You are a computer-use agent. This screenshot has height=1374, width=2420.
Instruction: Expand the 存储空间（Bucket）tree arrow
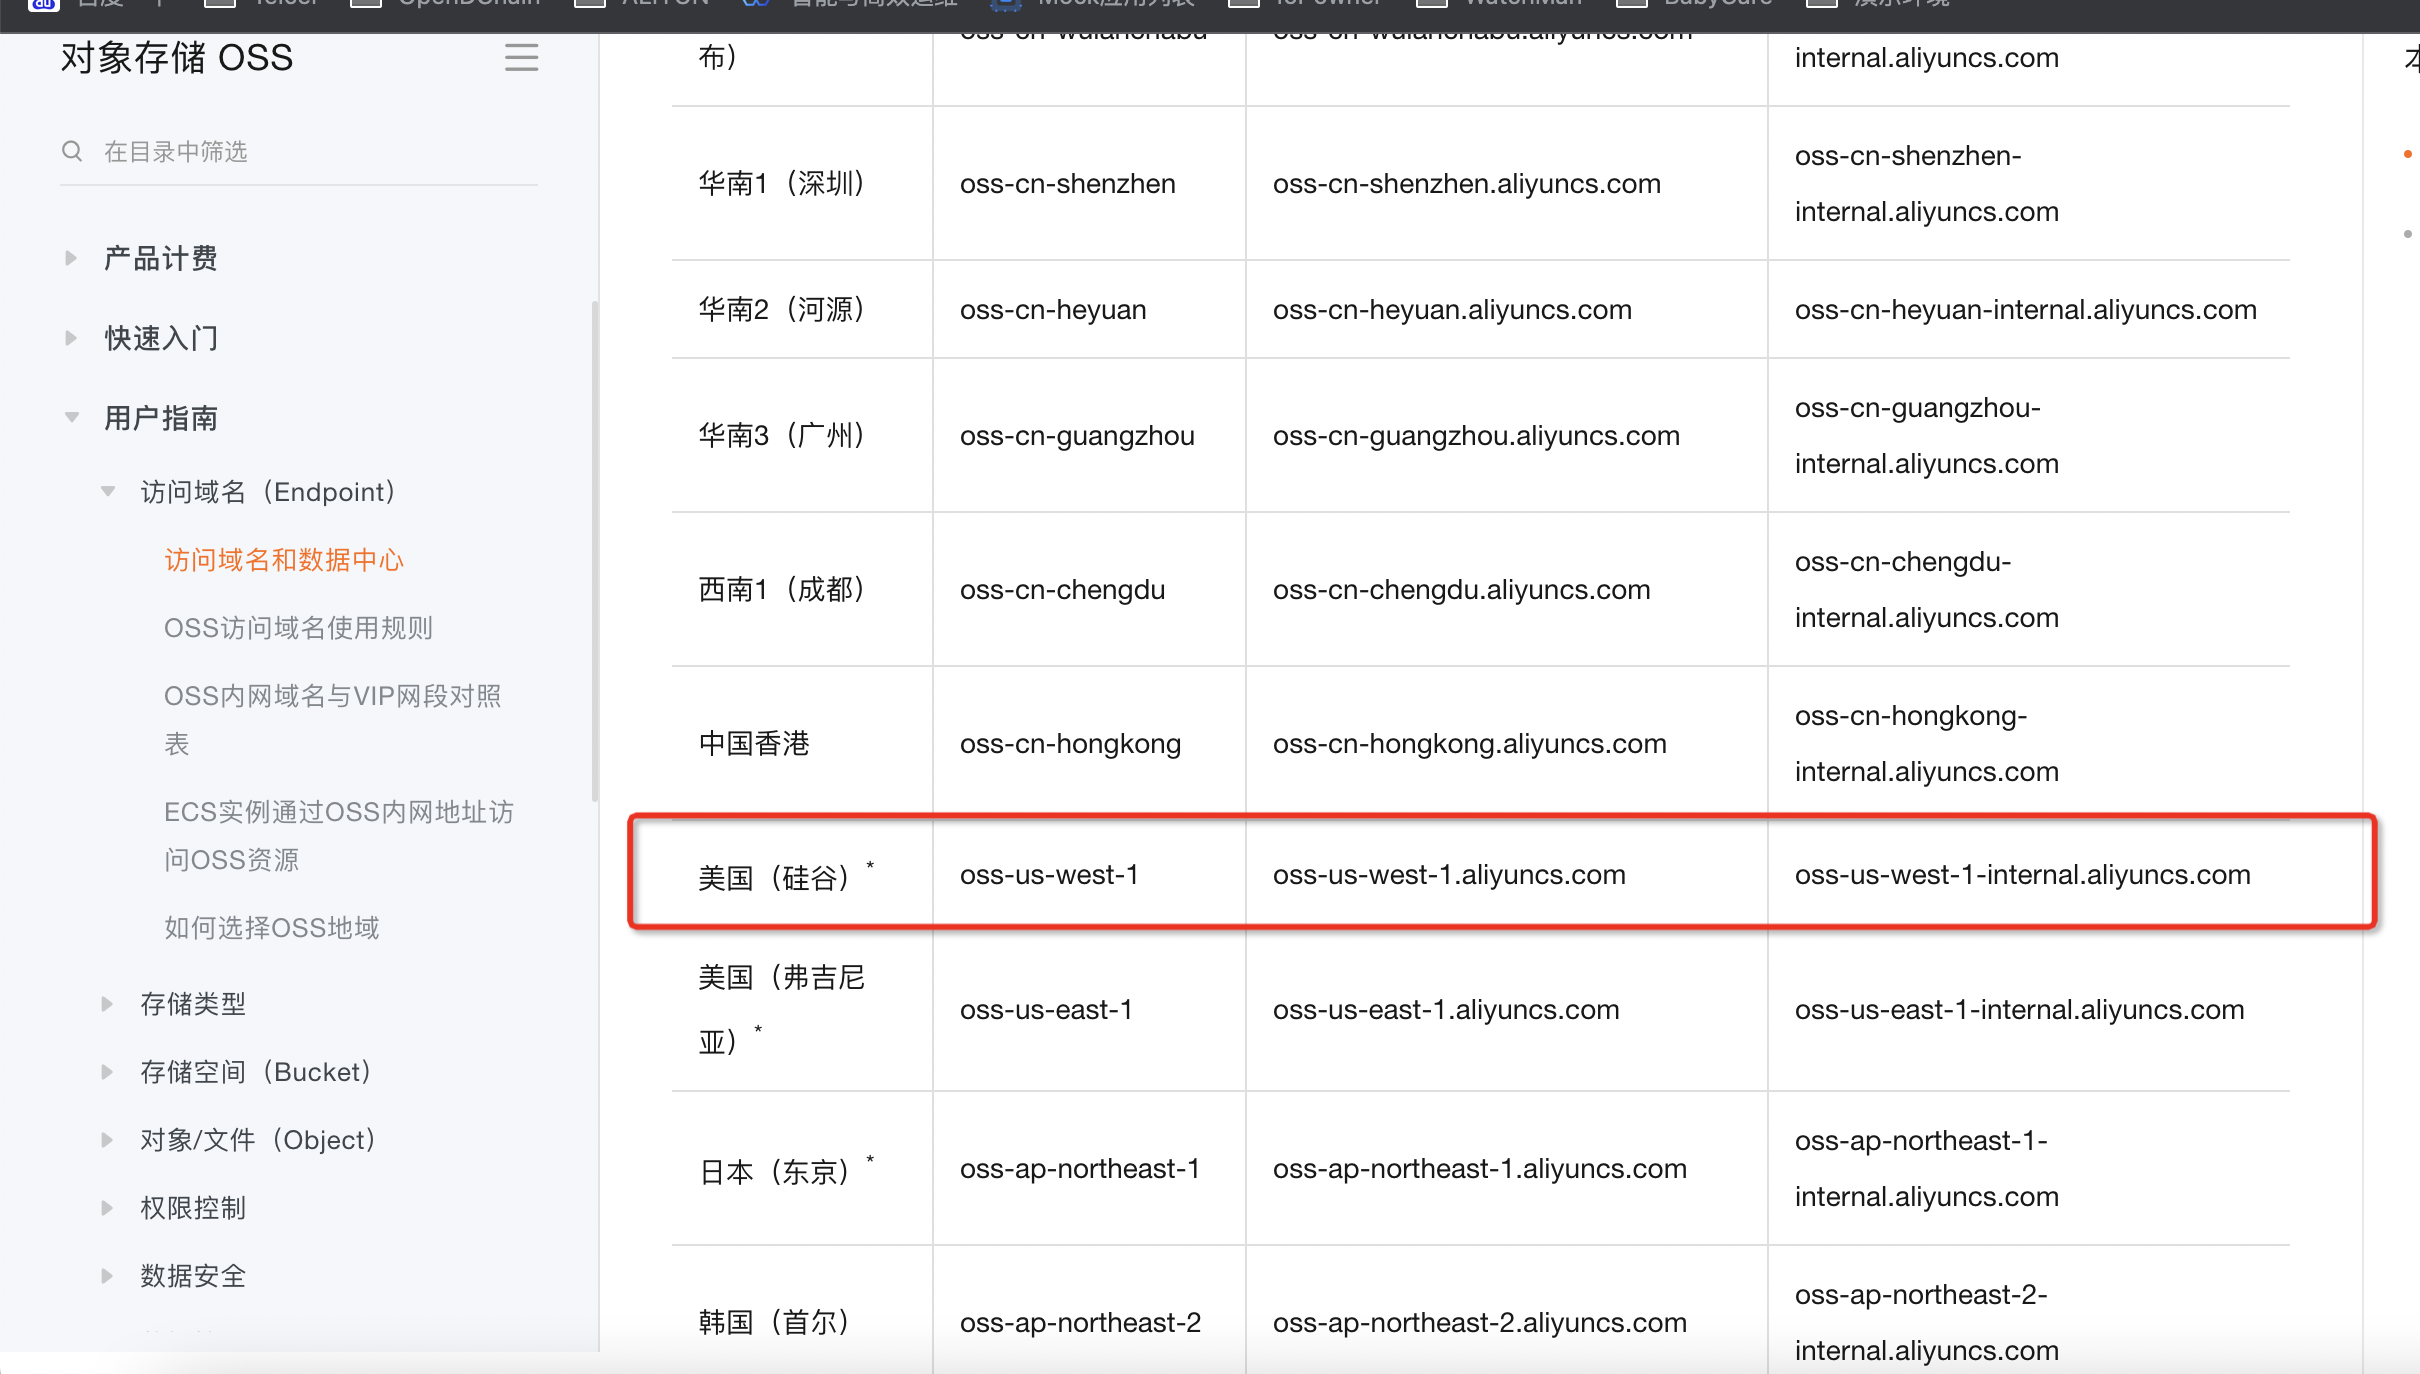point(108,1072)
